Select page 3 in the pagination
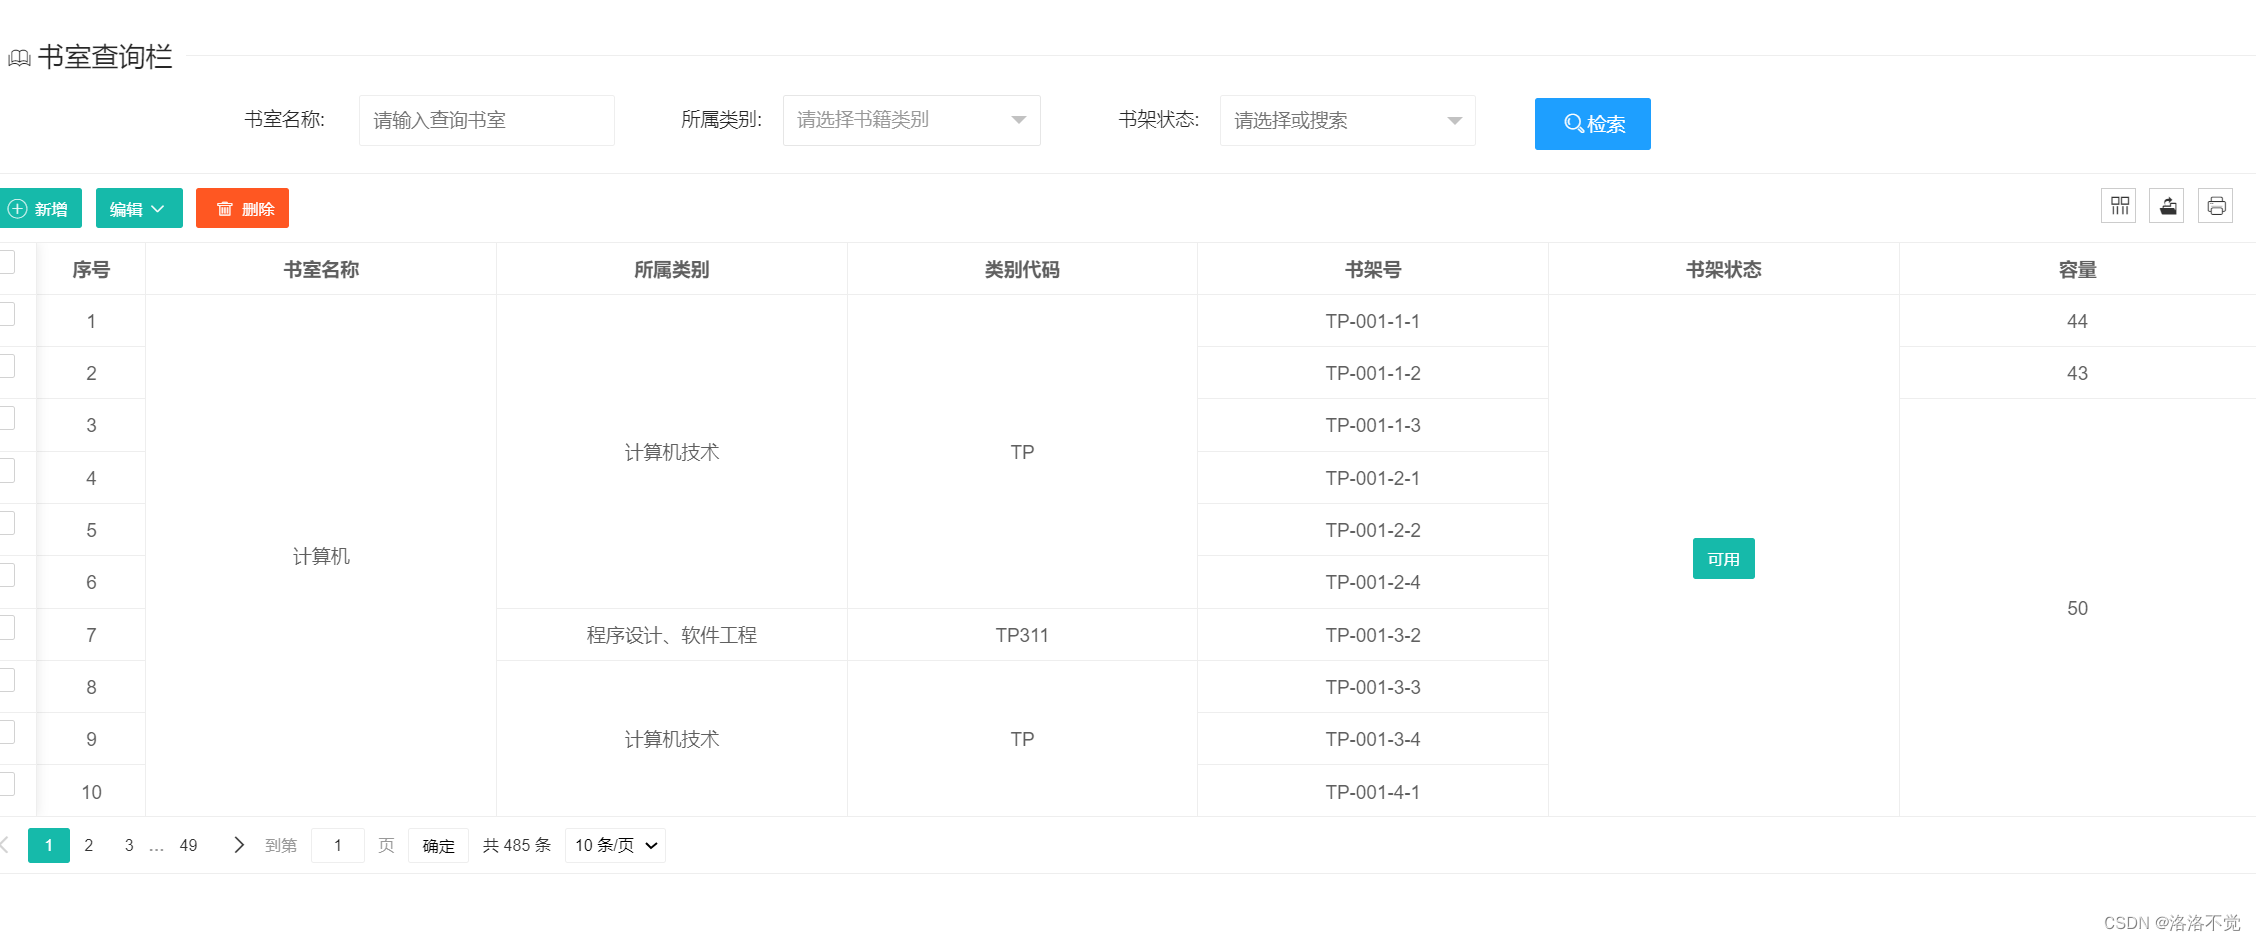This screenshot has height=941, width=2256. coord(128,845)
